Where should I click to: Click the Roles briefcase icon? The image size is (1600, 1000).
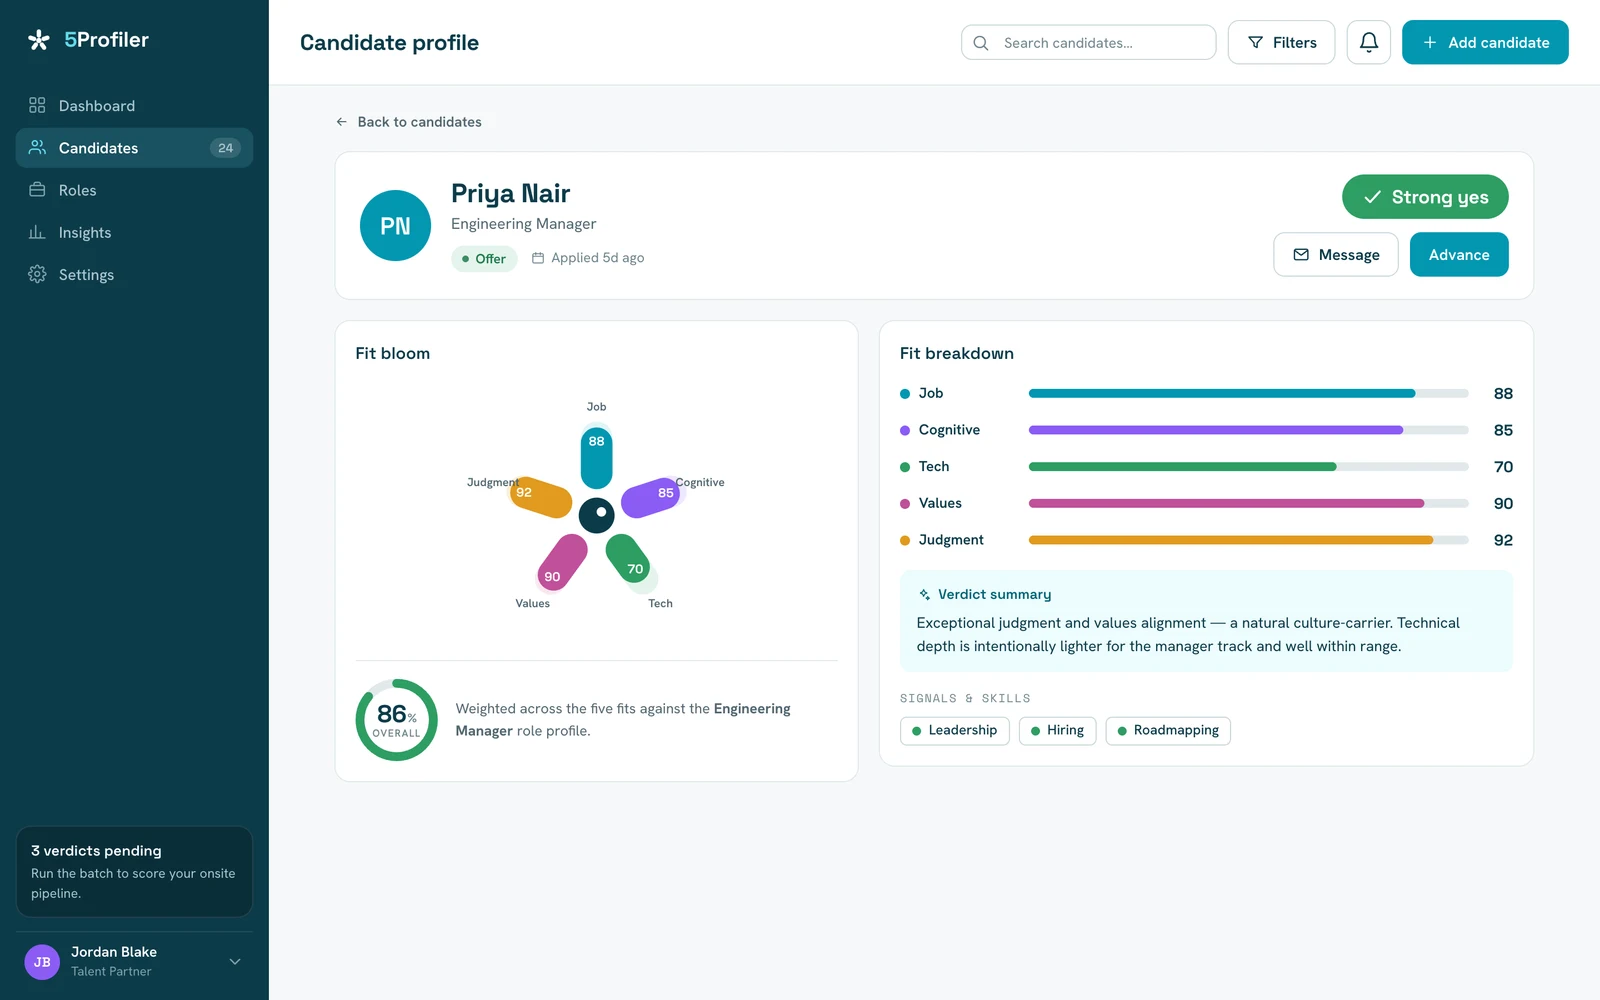pyautogui.click(x=37, y=189)
